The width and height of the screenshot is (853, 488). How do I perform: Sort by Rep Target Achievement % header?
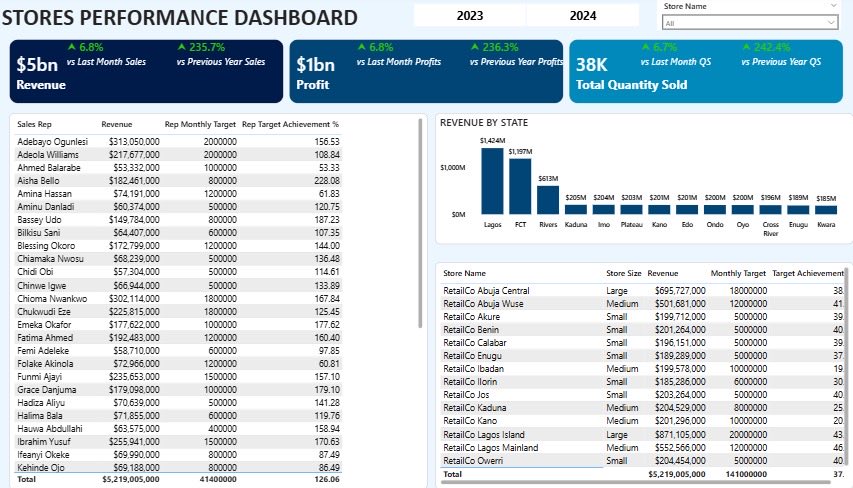(290, 124)
